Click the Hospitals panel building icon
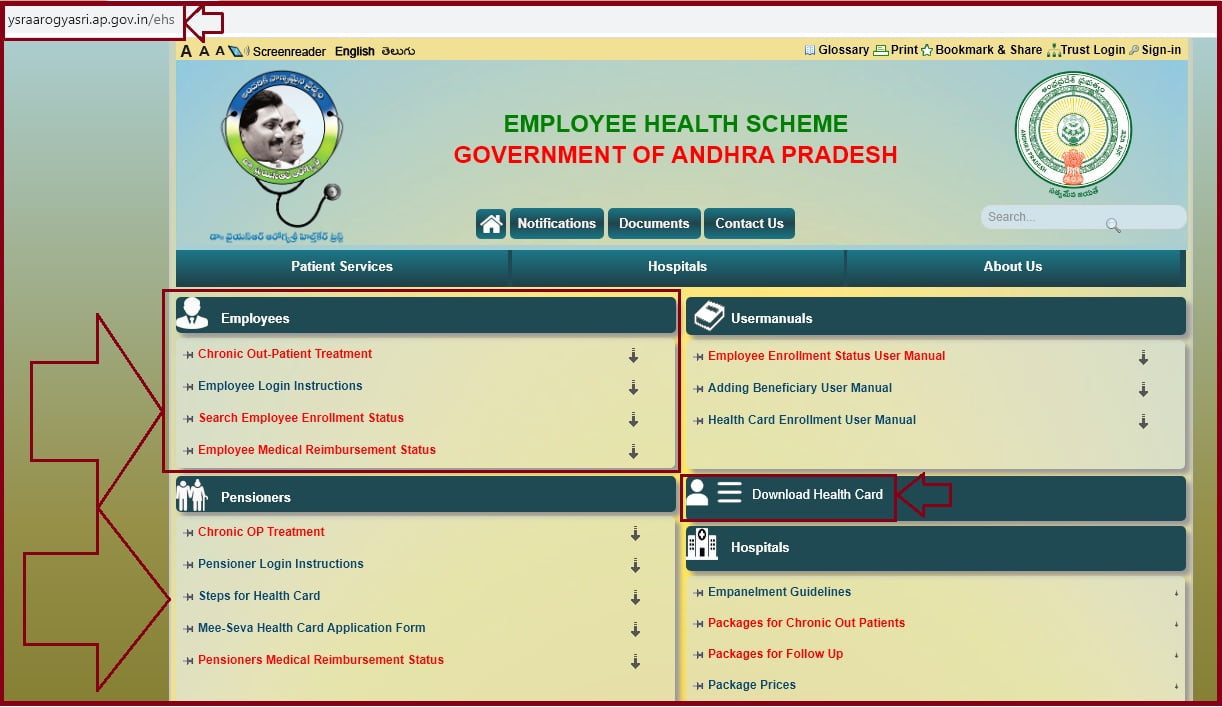The height and width of the screenshot is (707, 1222). click(701, 546)
